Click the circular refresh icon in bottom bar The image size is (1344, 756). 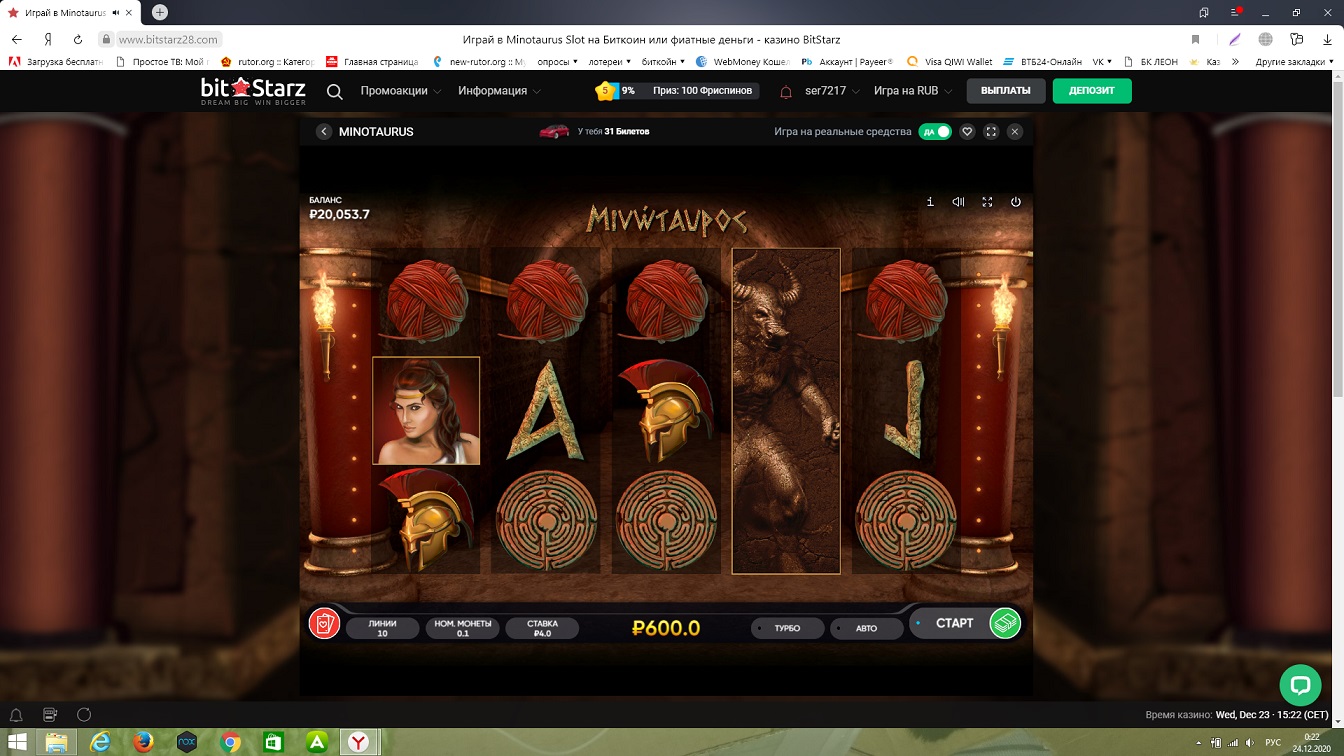[84, 715]
